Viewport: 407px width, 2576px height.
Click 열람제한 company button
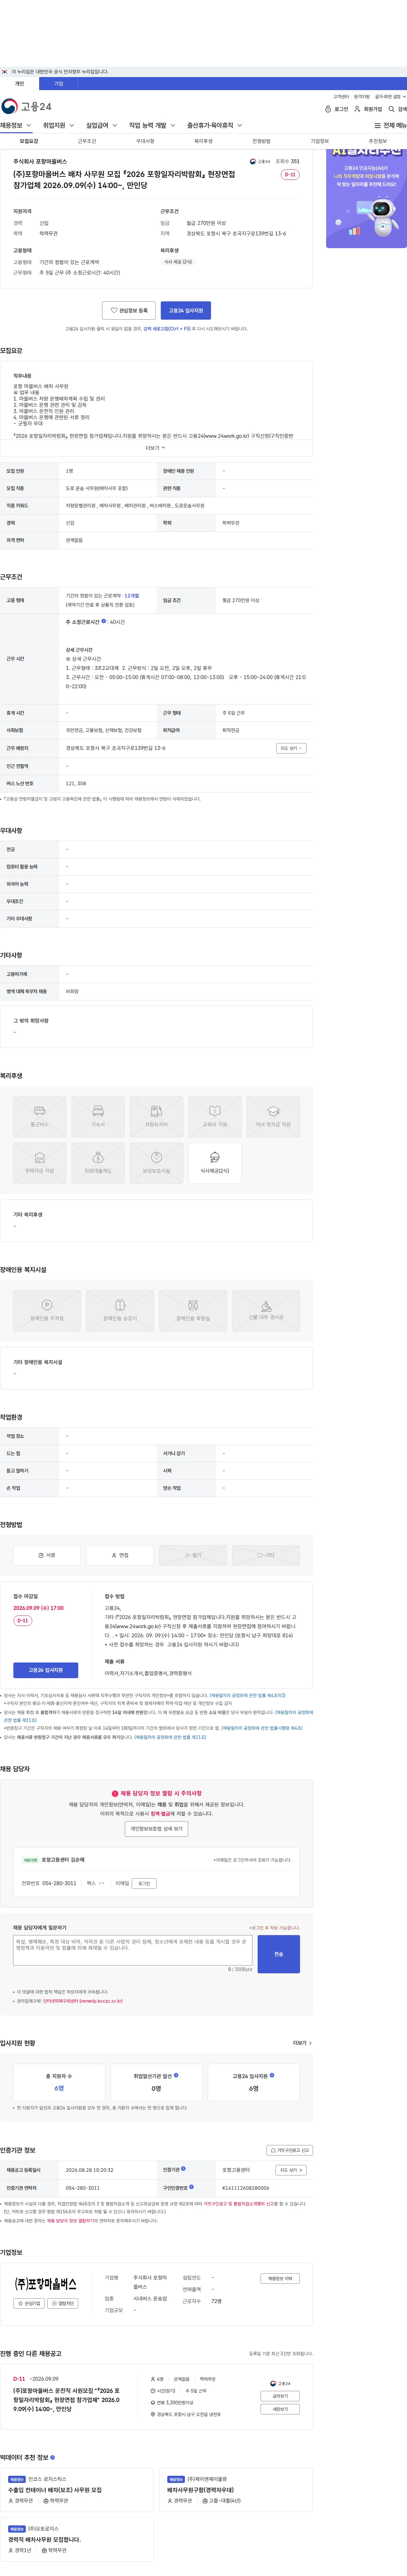point(63,2303)
